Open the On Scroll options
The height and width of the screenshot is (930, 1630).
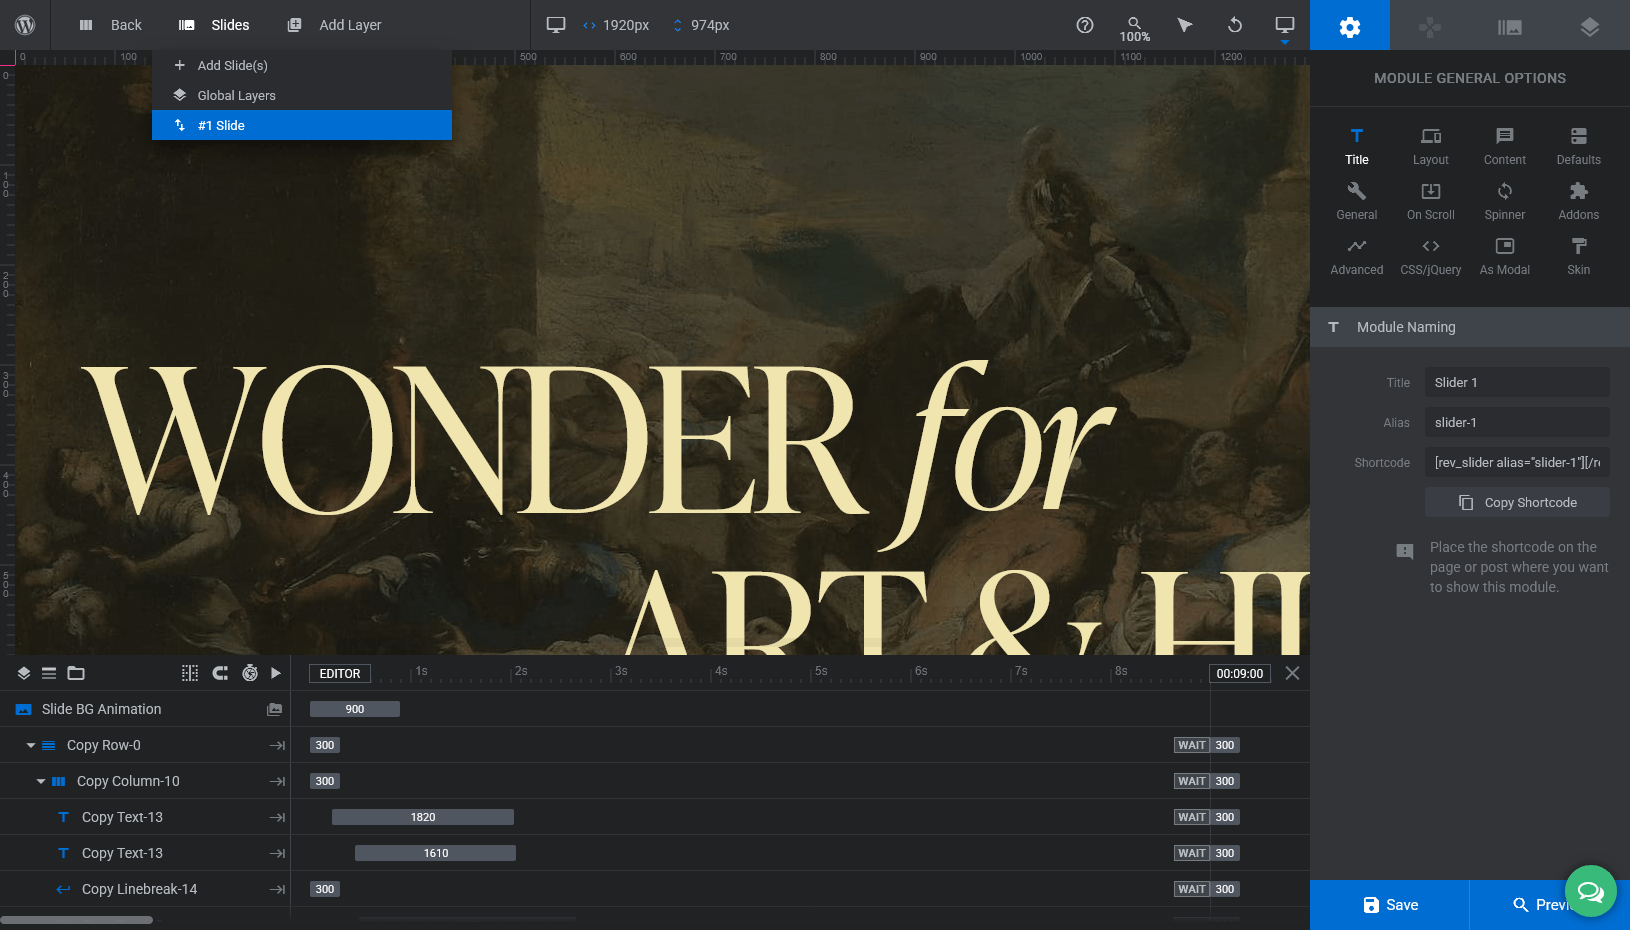pyautogui.click(x=1431, y=201)
